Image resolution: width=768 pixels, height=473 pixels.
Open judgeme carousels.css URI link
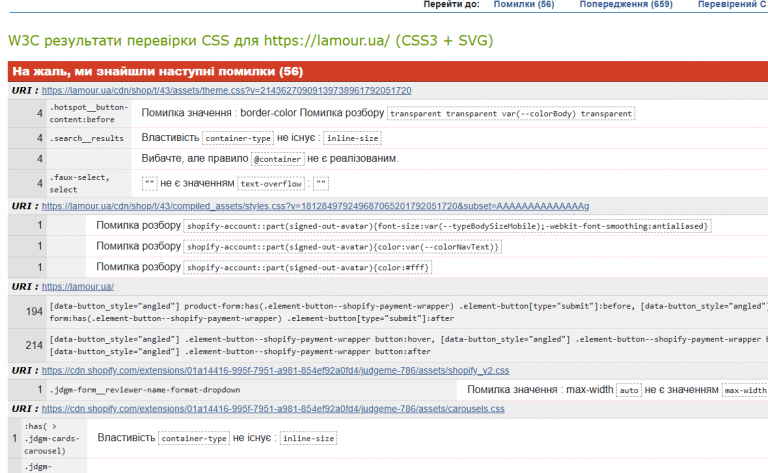pyautogui.click(x=273, y=409)
